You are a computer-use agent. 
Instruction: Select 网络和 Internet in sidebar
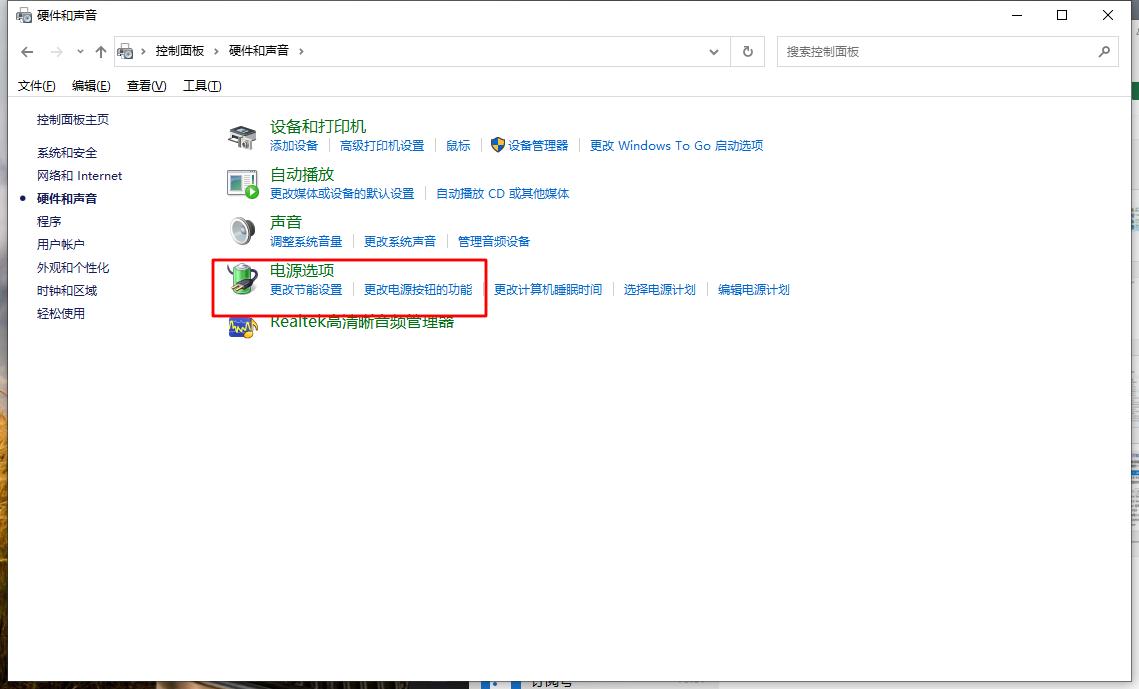pos(79,175)
